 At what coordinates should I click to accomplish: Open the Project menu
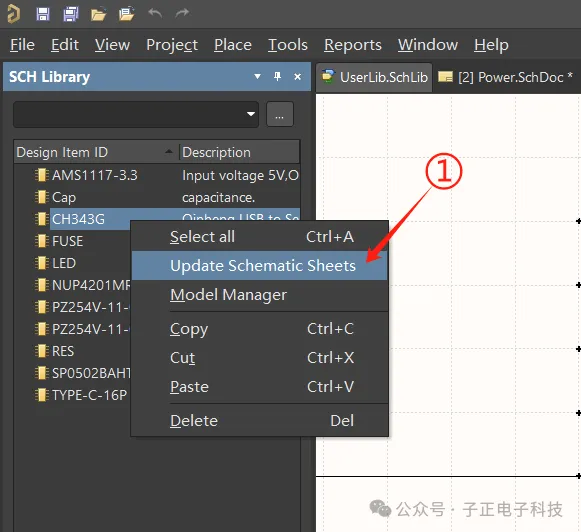(172, 45)
